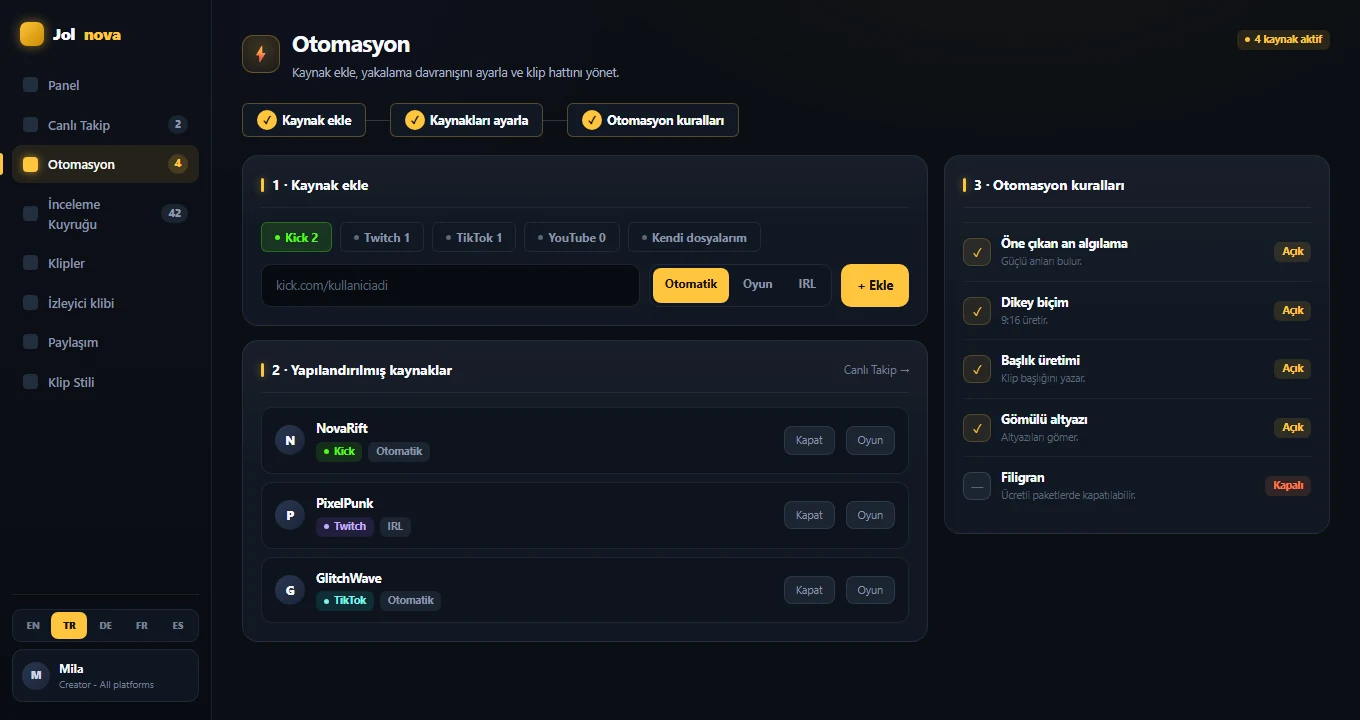The width and height of the screenshot is (1360, 720).
Task: Click the lightning bolt Otomasyon header icon
Action: (x=261, y=54)
